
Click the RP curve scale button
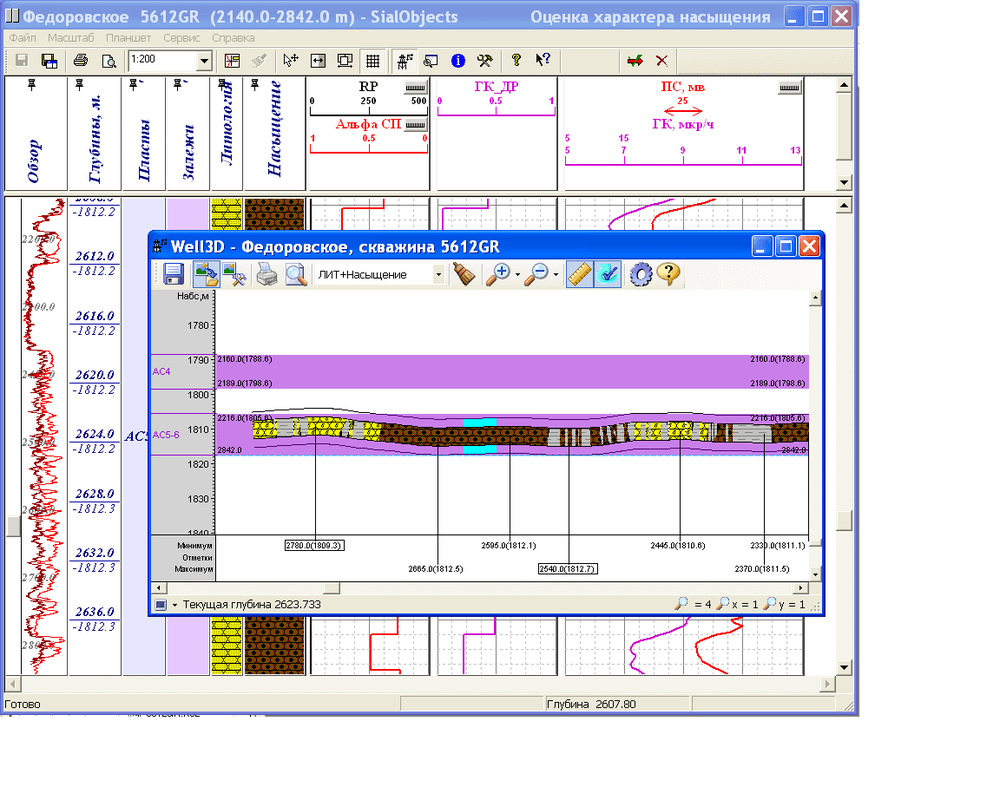pos(416,88)
